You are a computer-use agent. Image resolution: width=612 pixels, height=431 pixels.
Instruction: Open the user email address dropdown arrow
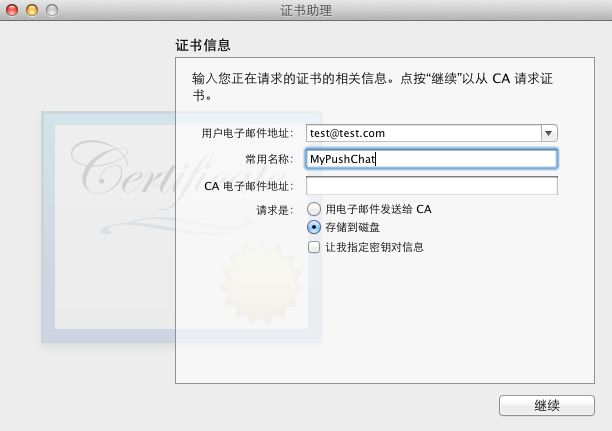click(x=549, y=133)
